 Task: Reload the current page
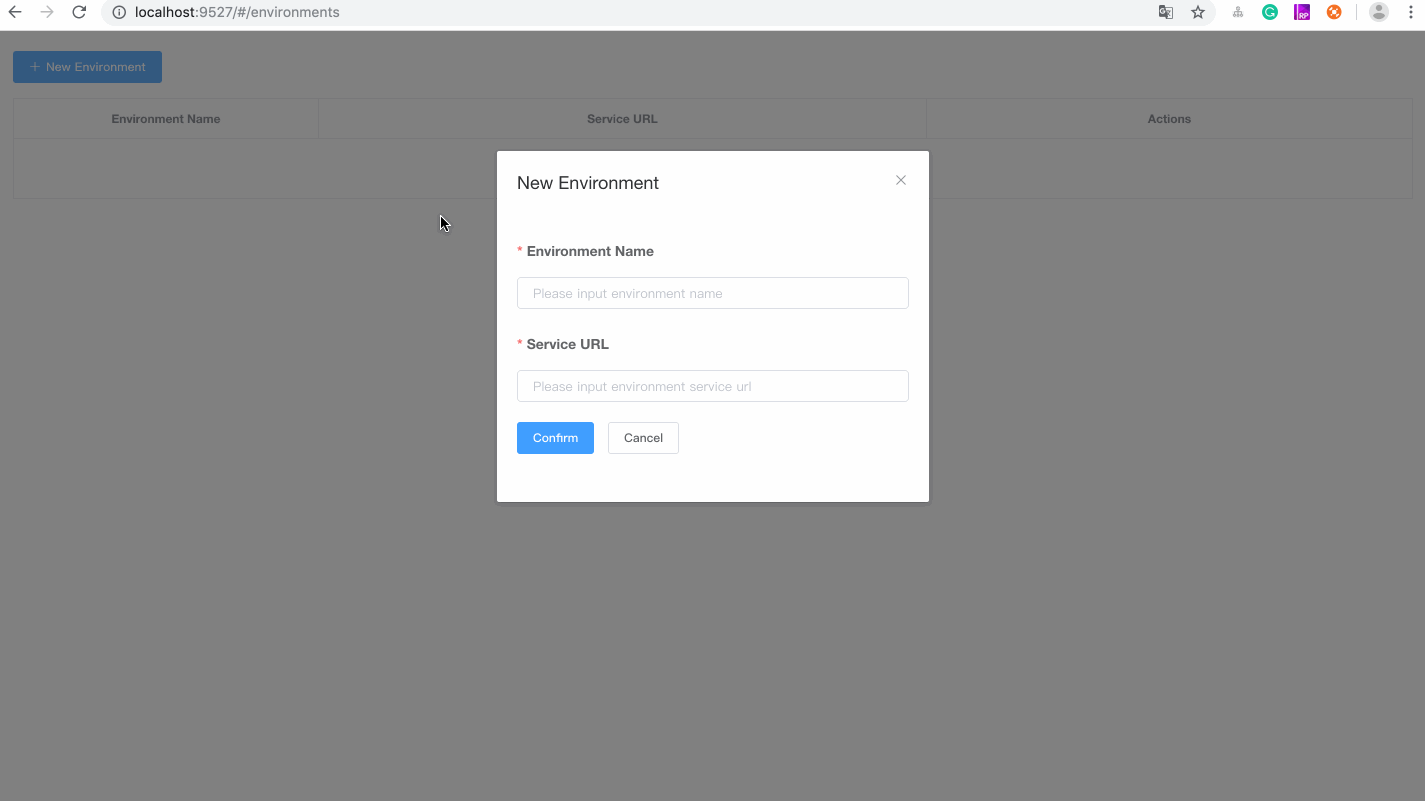79,12
